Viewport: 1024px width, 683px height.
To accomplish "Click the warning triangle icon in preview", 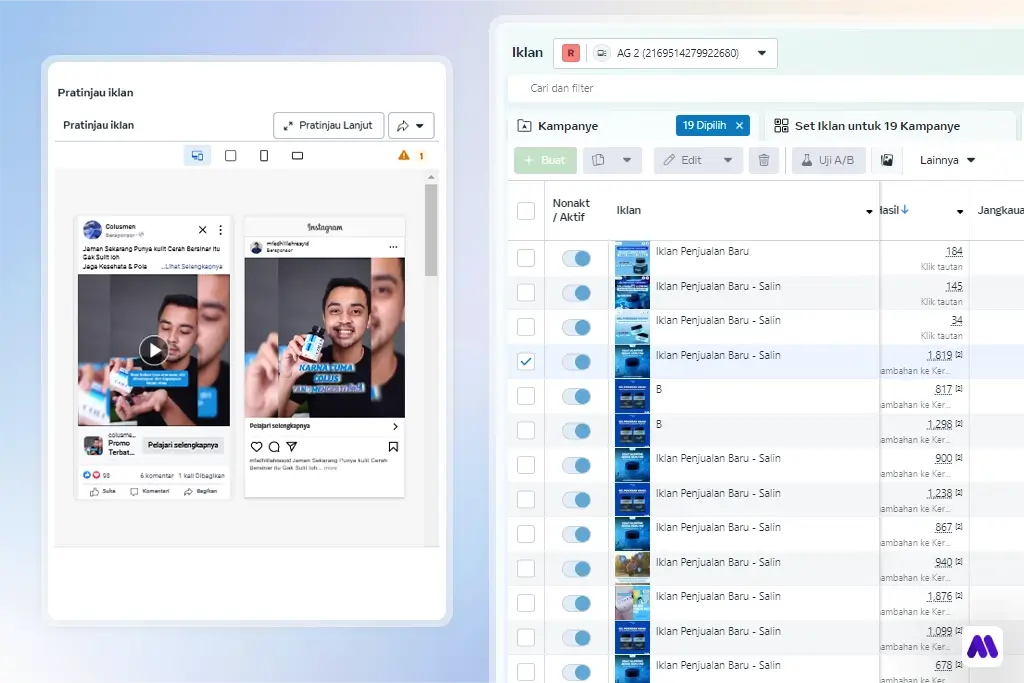I will pos(404,155).
